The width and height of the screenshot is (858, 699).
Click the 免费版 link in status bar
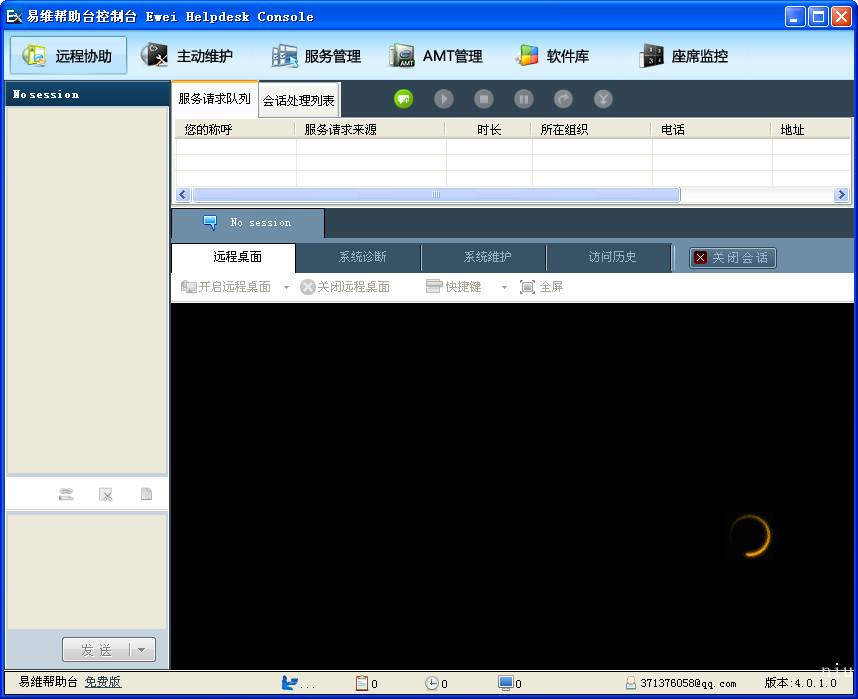pos(103,682)
